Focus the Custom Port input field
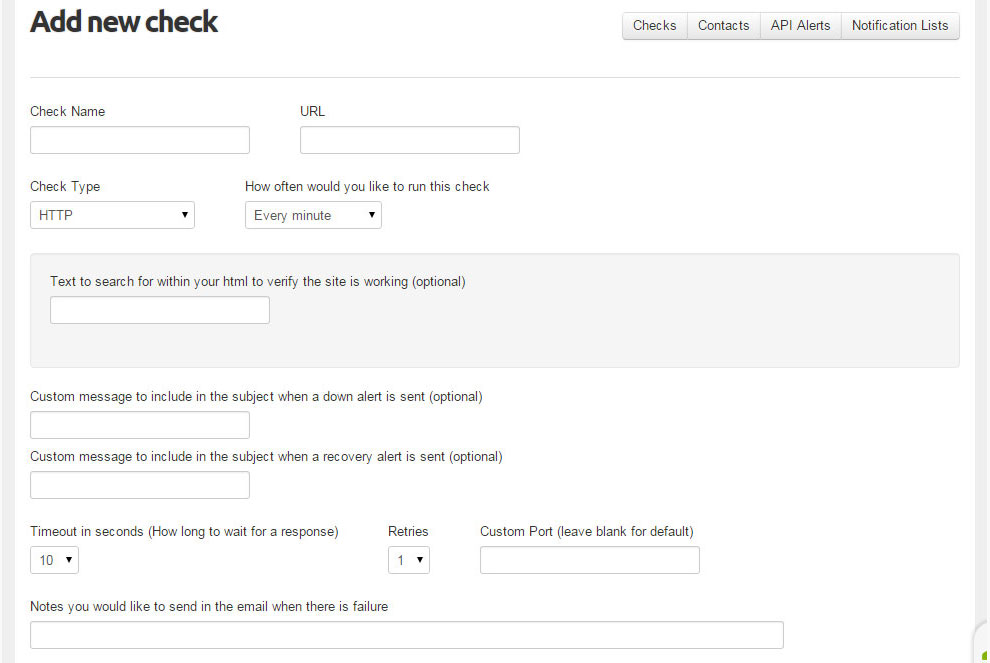Viewport: 990px width, 663px height. (590, 560)
